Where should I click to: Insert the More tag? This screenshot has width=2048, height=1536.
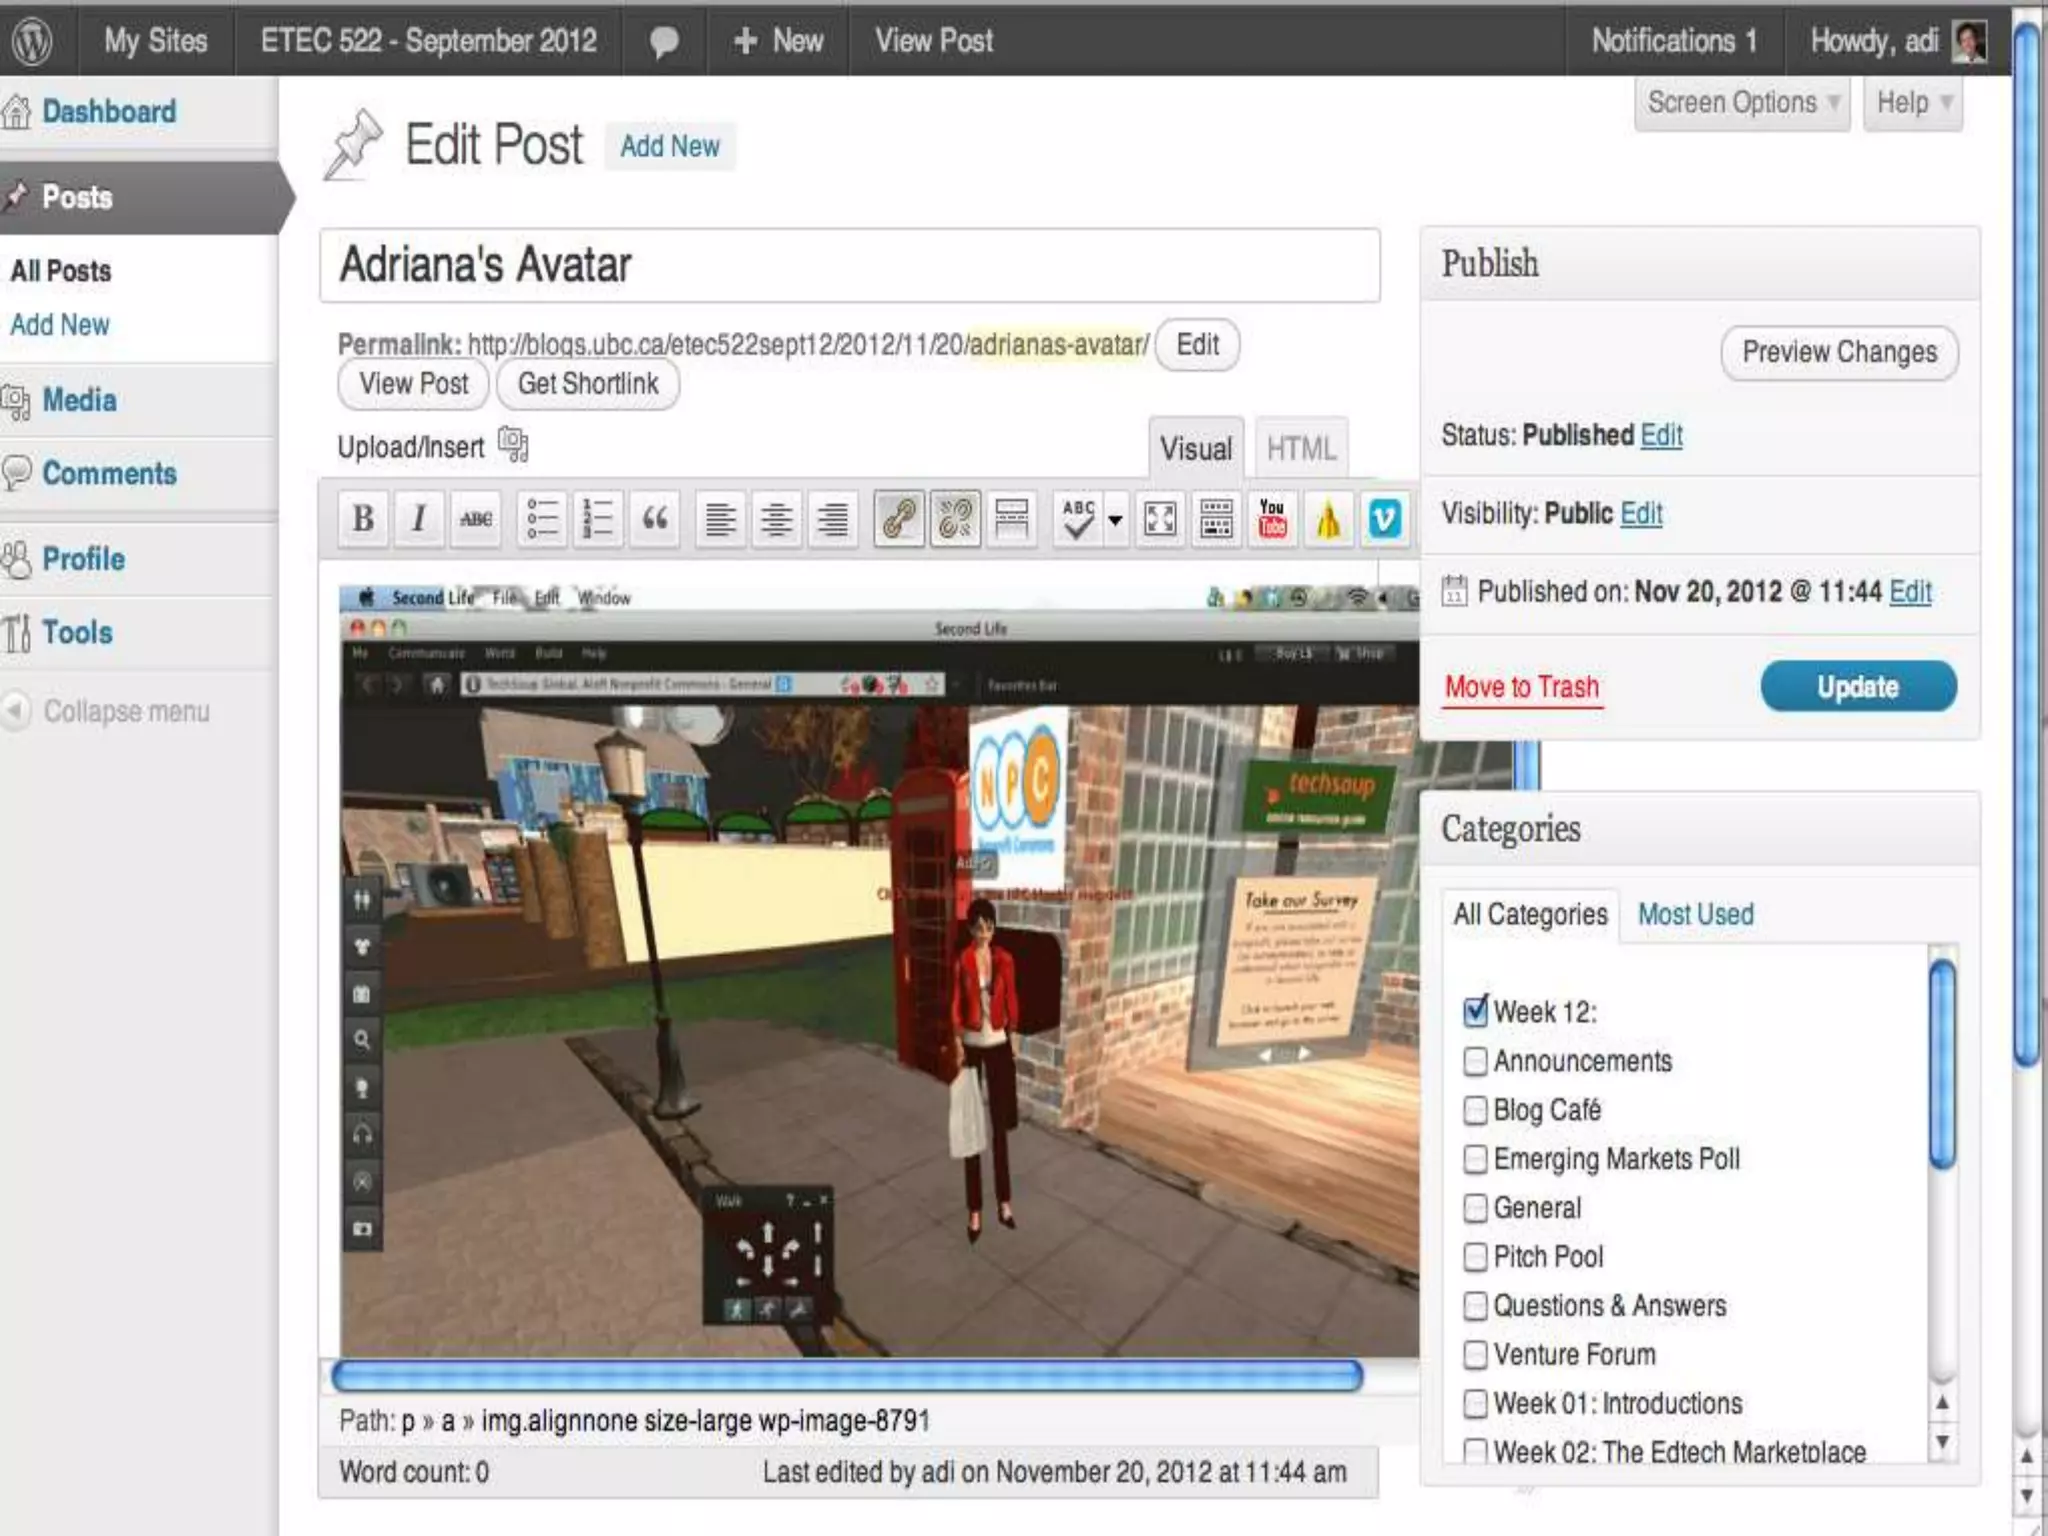1011,518
